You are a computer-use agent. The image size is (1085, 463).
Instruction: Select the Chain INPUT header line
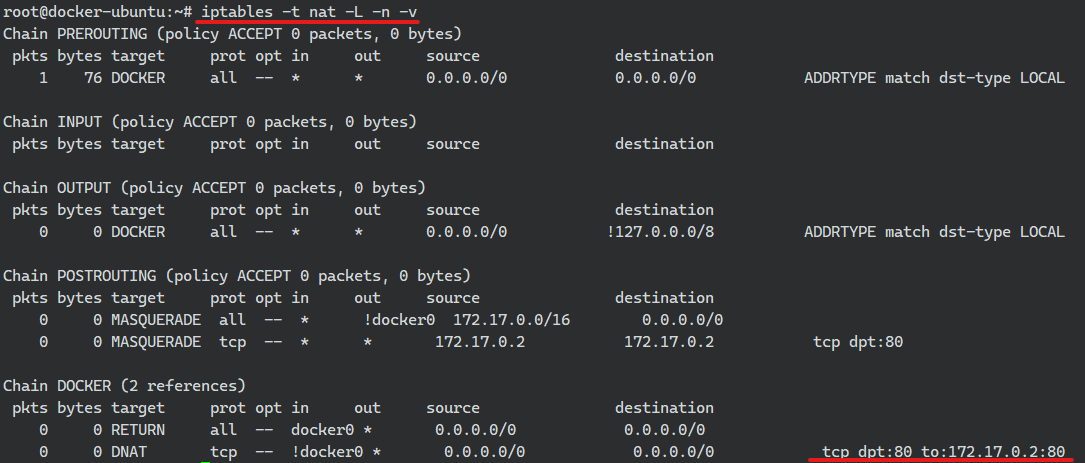tap(210, 122)
